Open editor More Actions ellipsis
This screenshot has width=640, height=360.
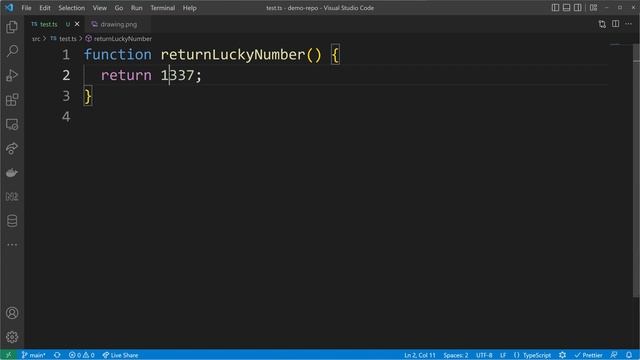click(629, 24)
